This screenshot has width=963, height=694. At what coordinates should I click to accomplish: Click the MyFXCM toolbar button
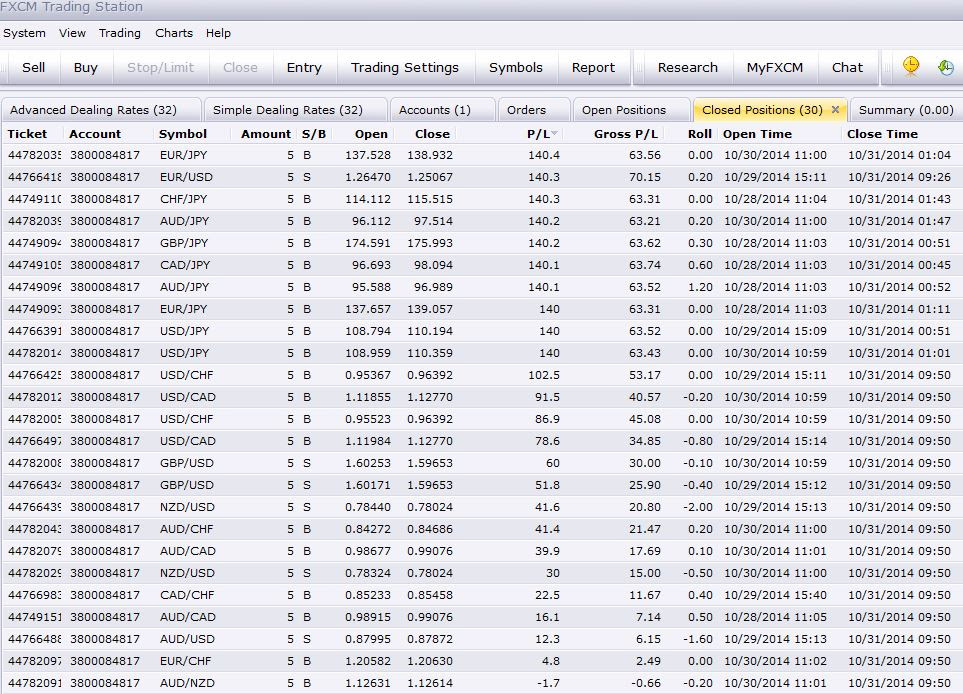click(x=774, y=68)
